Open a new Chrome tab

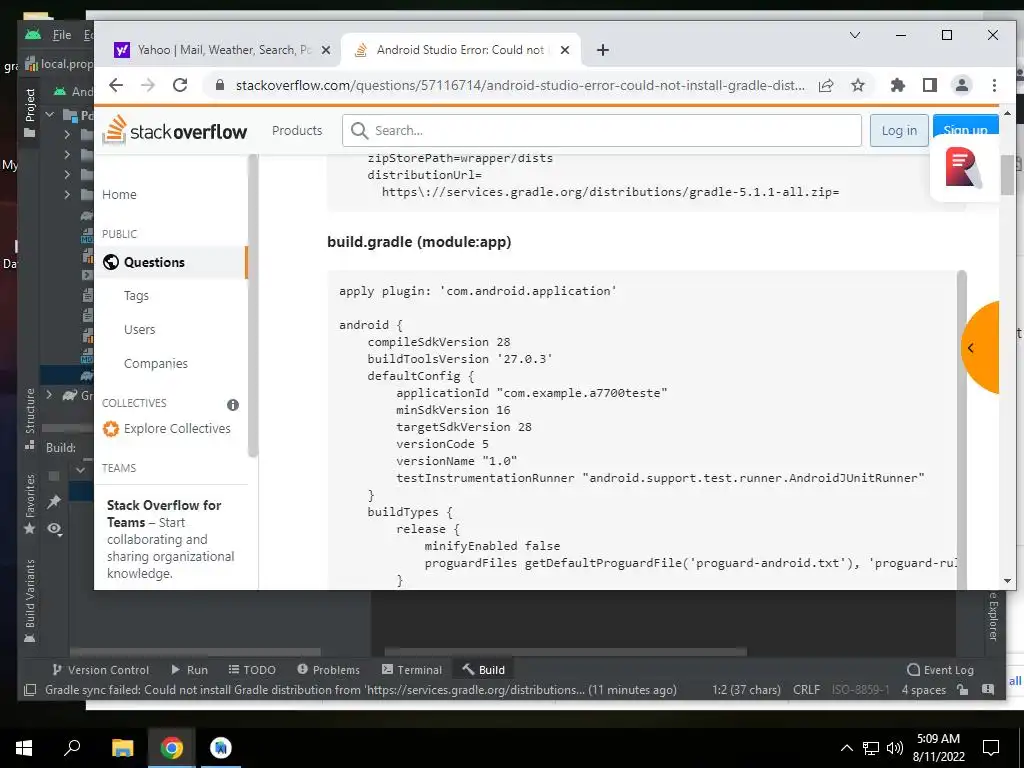coord(603,50)
